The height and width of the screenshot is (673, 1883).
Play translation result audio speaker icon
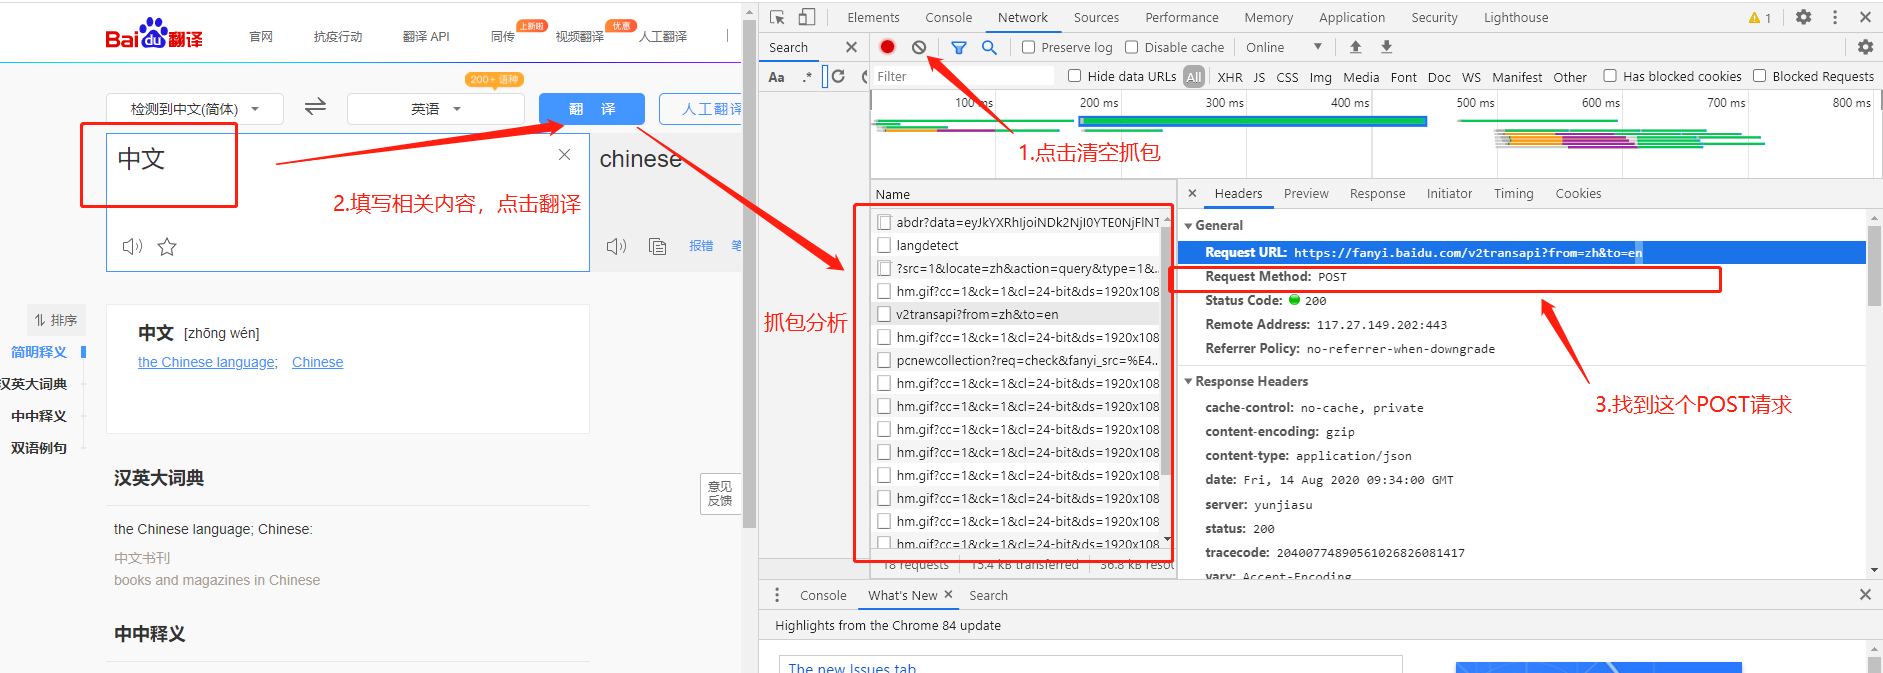pyautogui.click(x=616, y=246)
